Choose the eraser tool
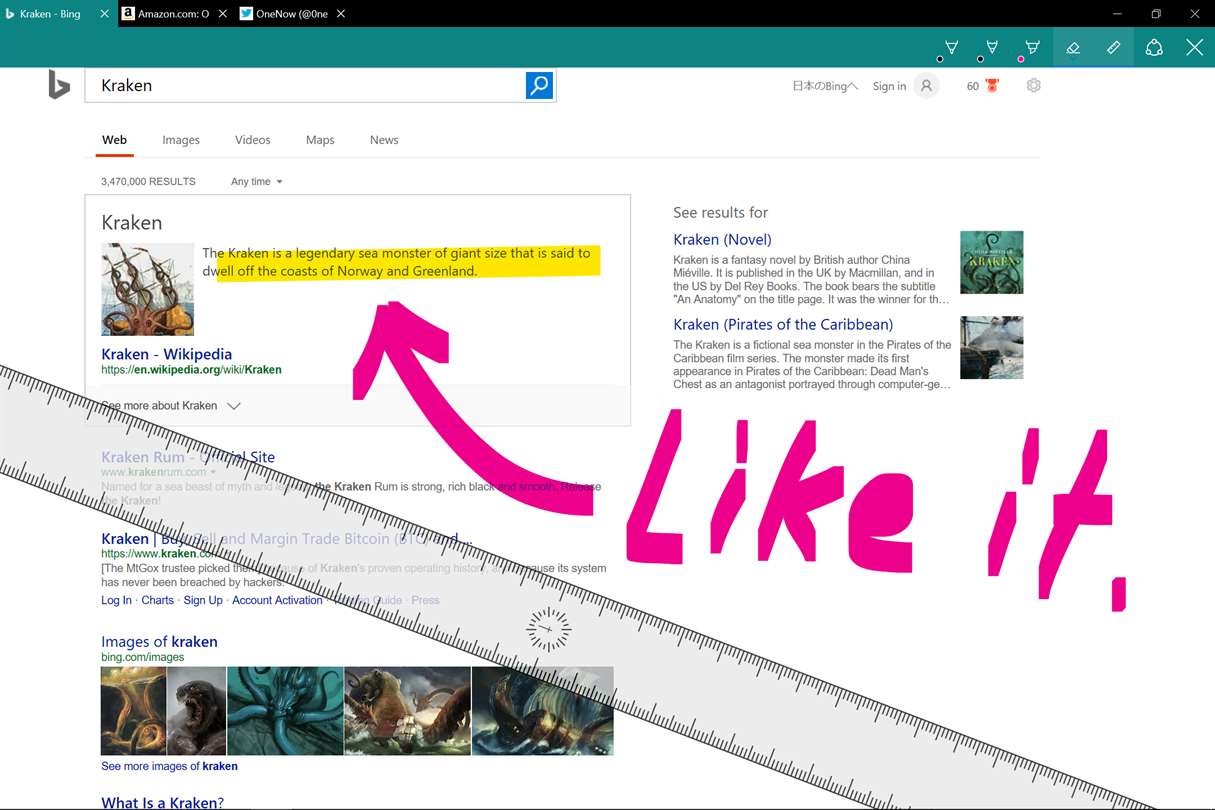The height and width of the screenshot is (810, 1215). 1073,48
